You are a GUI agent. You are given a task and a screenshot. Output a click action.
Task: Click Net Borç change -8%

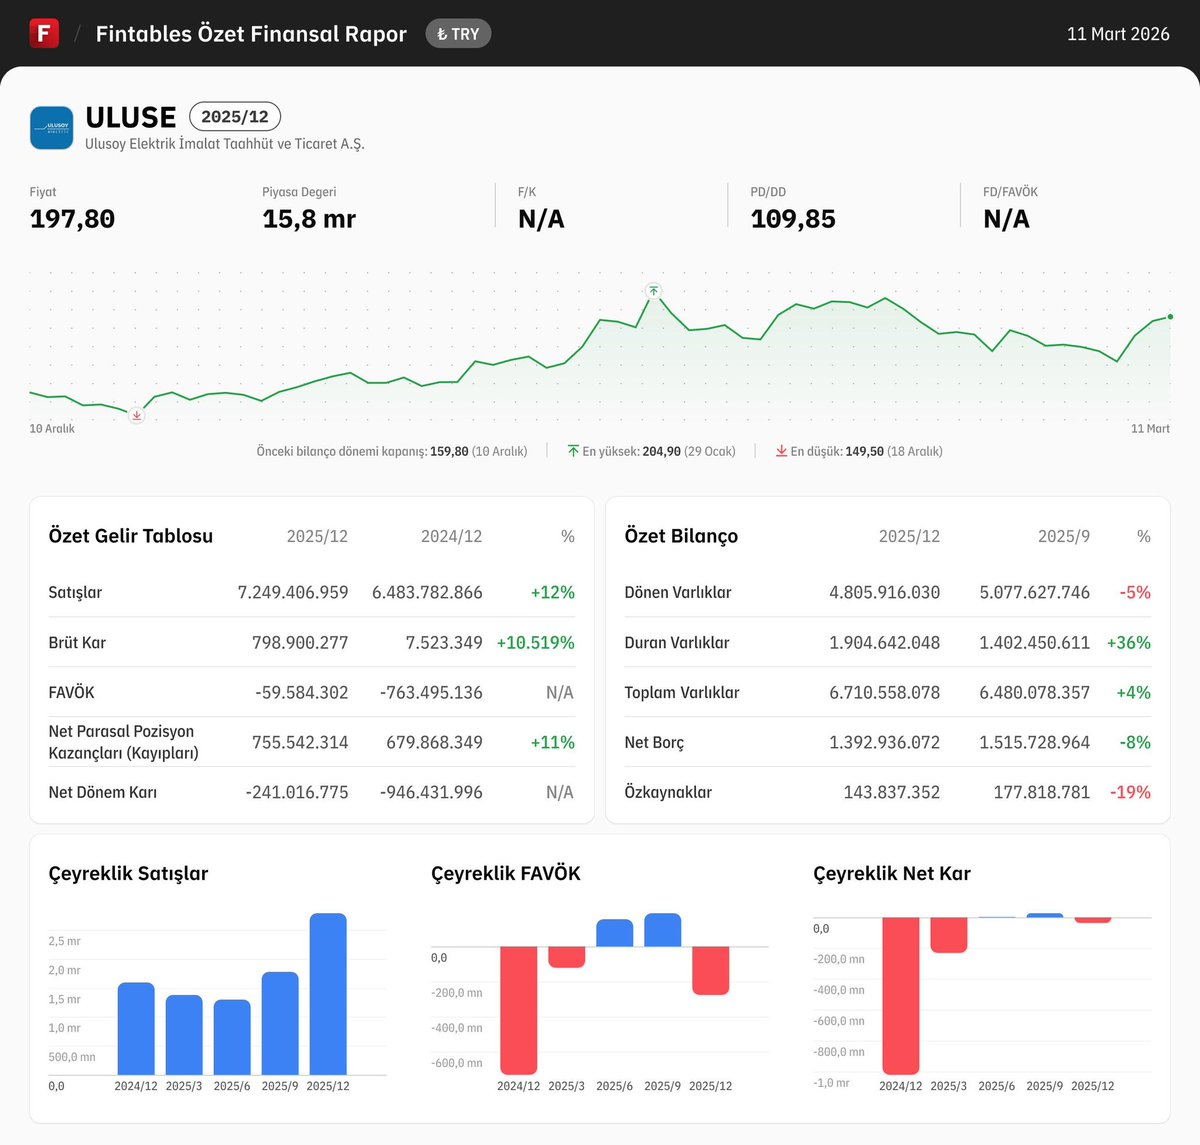coord(1135,742)
